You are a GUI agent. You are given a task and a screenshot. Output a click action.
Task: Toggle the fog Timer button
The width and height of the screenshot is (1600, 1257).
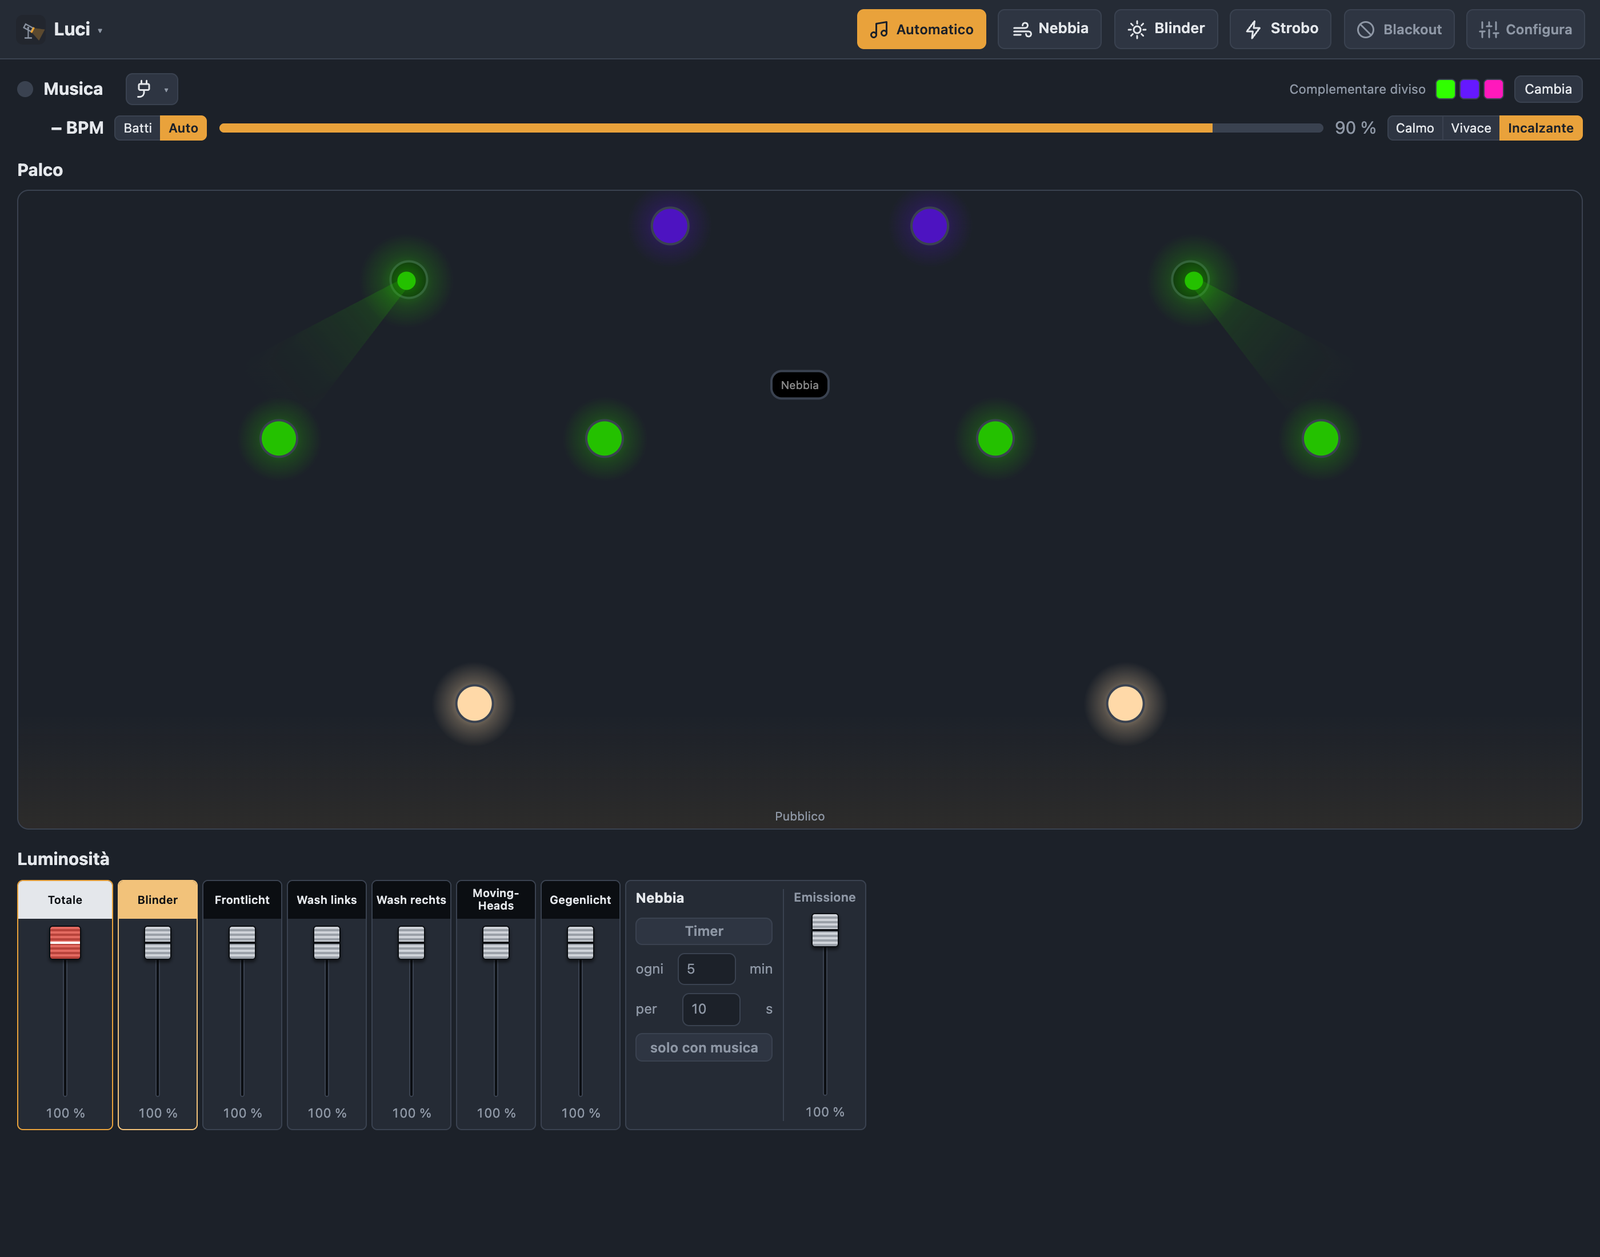pos(704,931)
